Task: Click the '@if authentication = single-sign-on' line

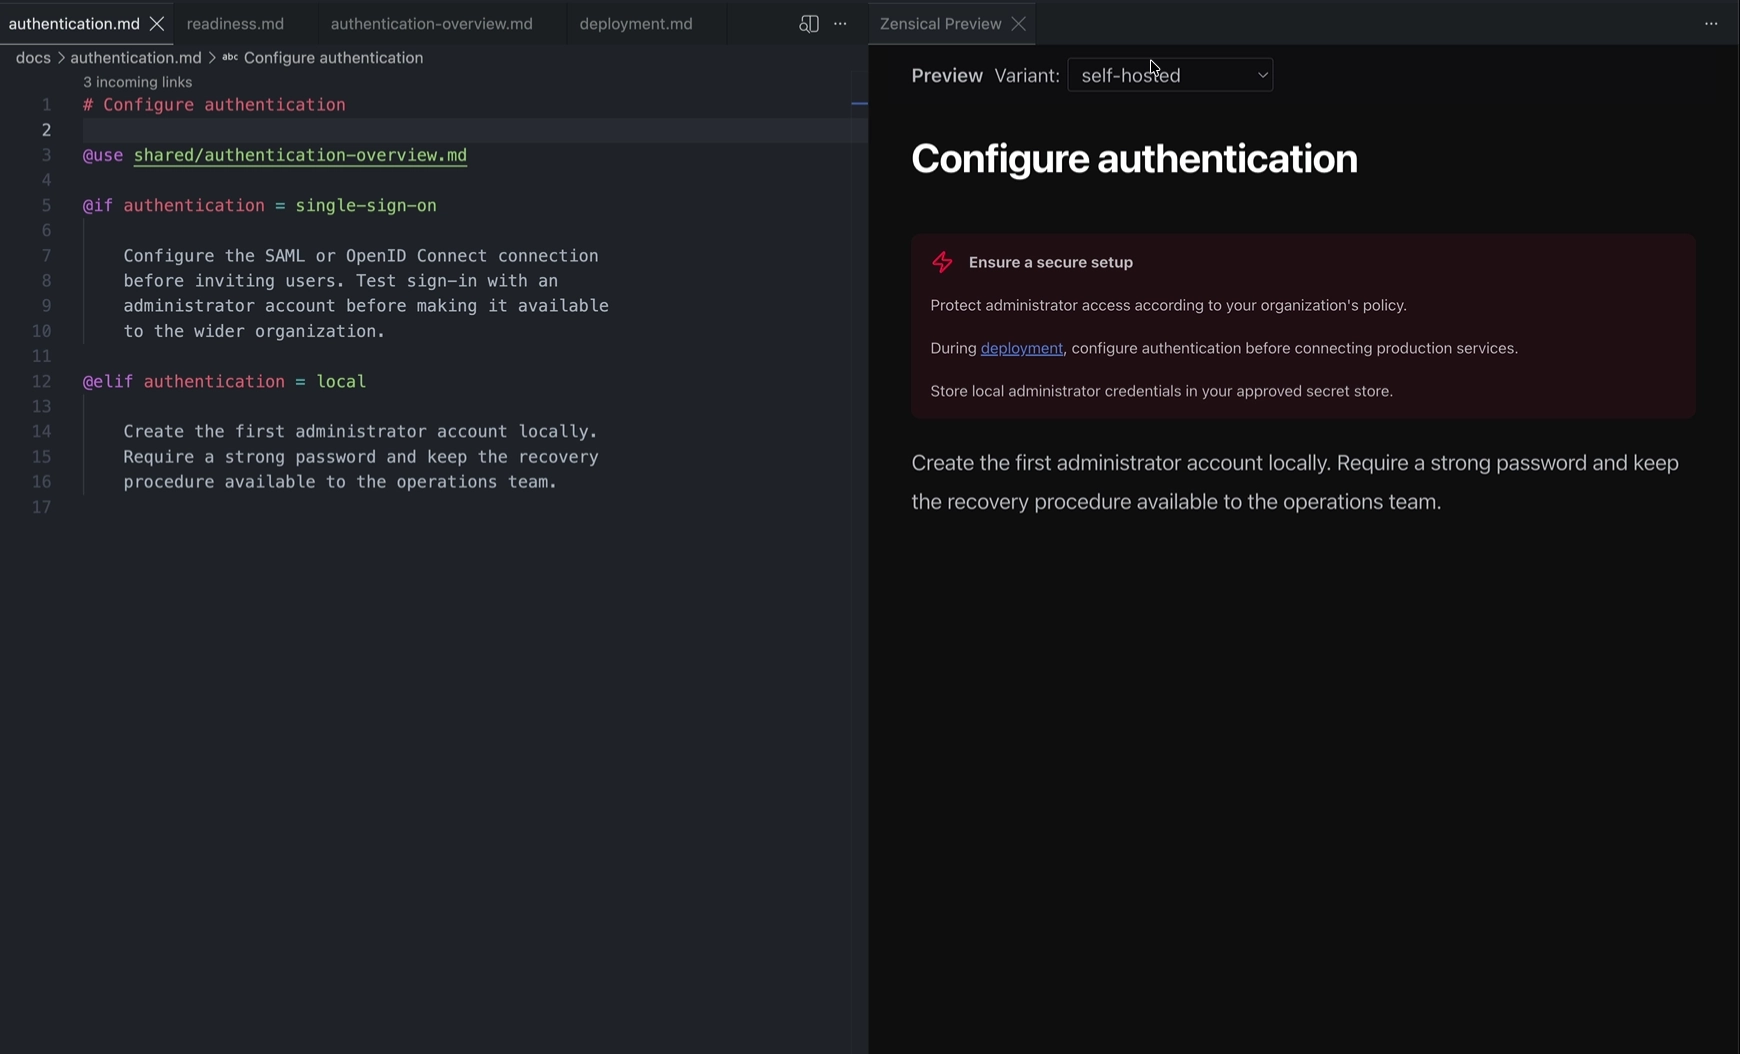Action: (259, 205)
